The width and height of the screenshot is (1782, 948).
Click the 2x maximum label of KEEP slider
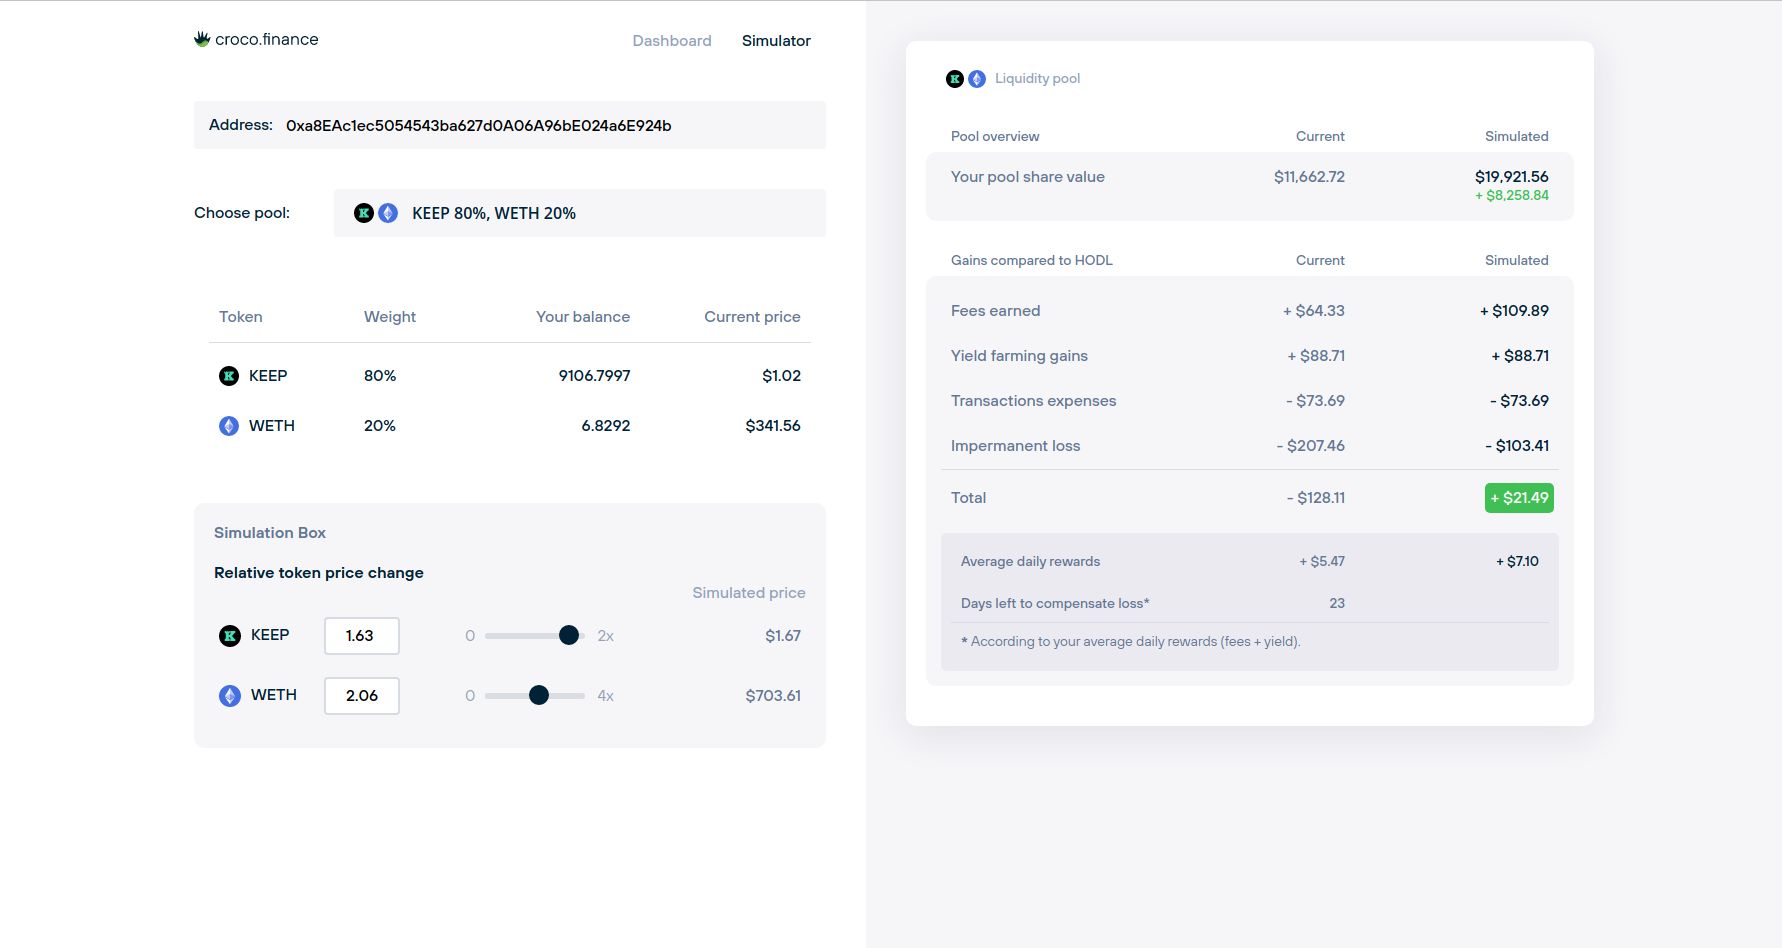(605, 636)
